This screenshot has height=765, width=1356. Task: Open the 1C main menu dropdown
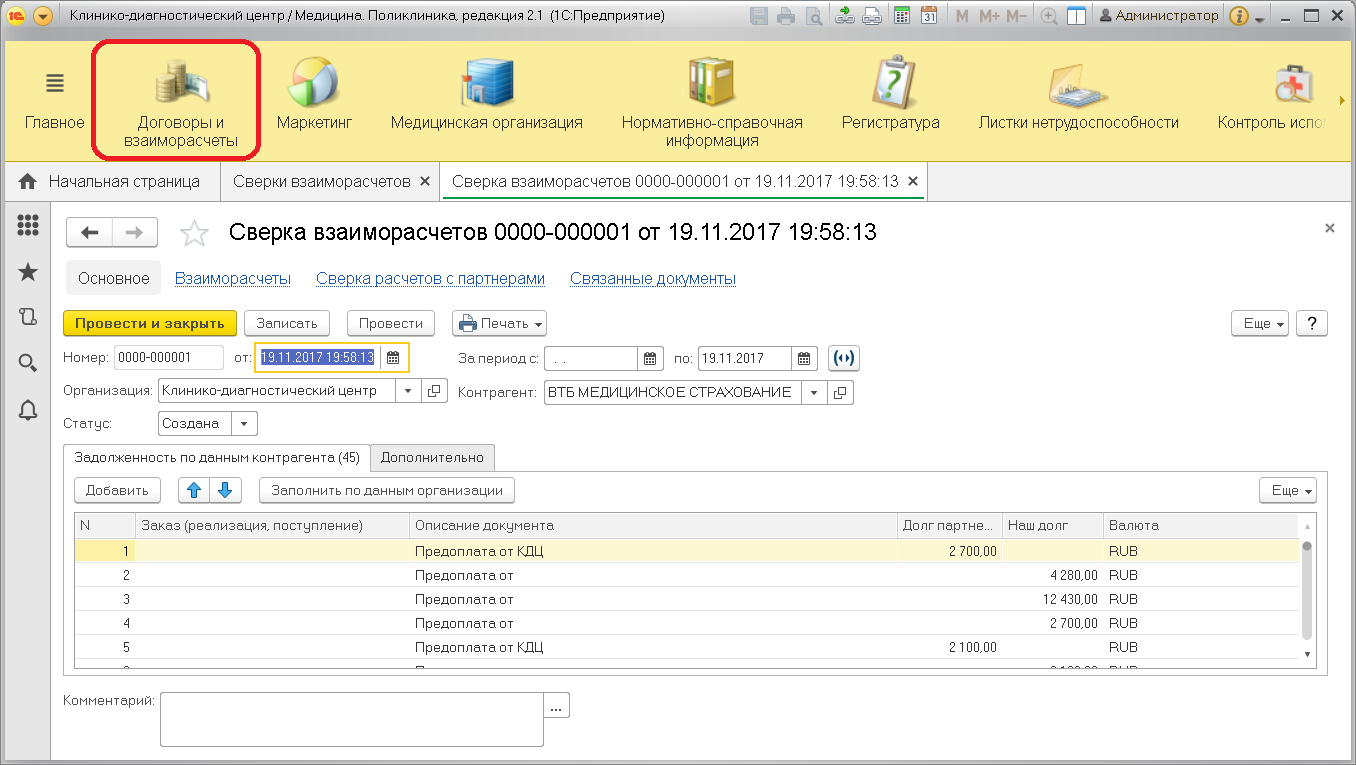coord(42,16)
